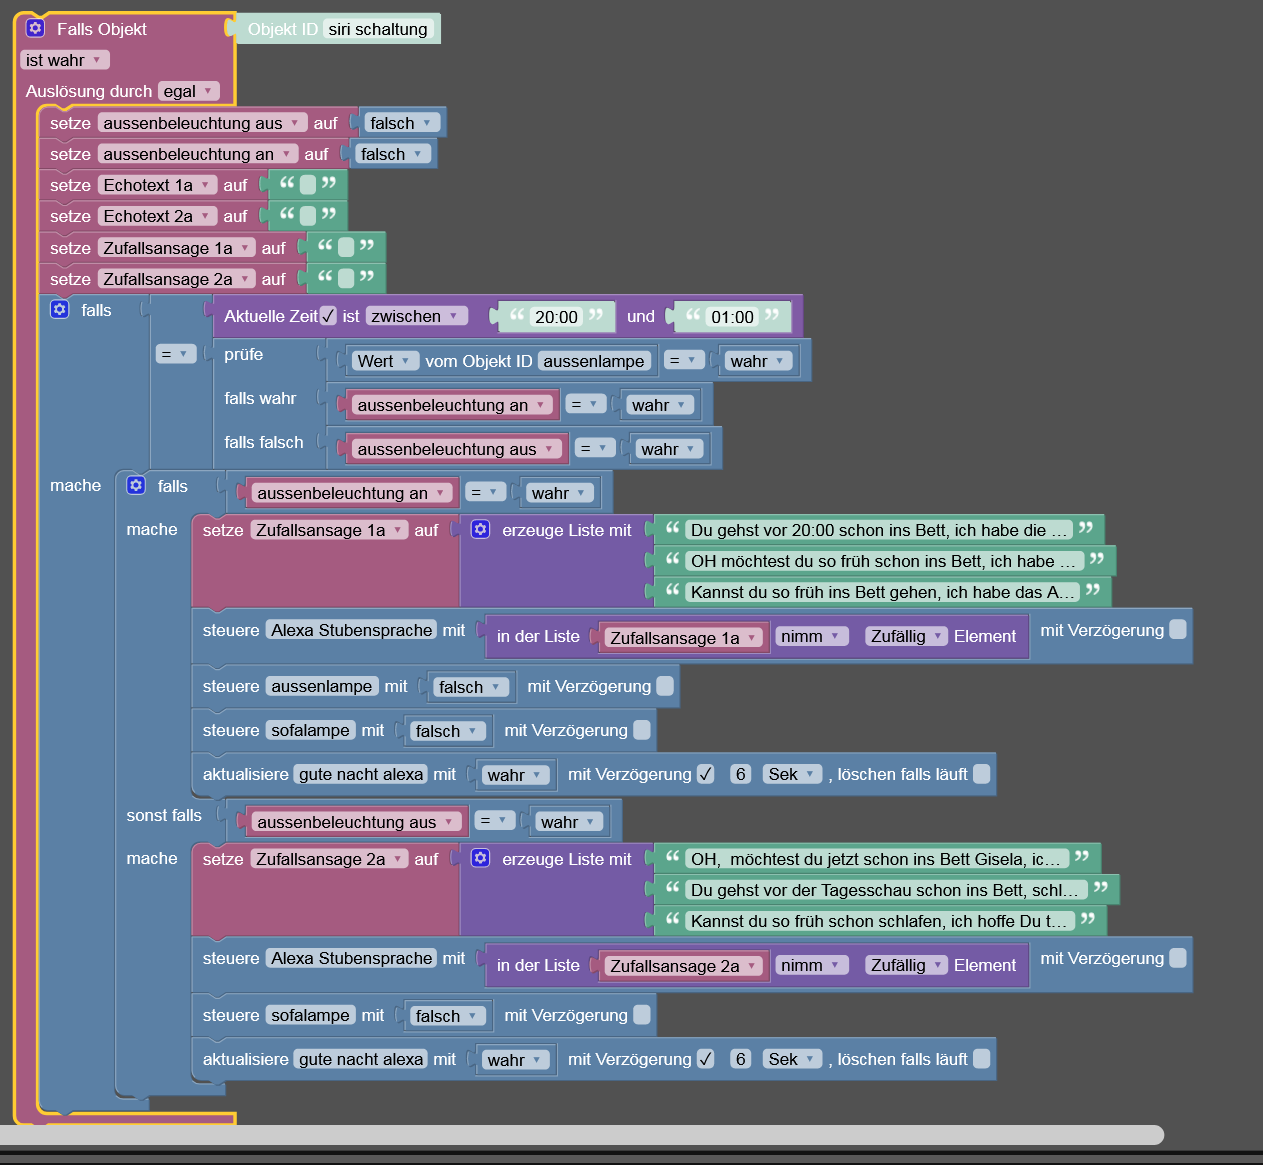The image size is (1263, 1165).
Task: Select 'Aktuelle Zeit' block label
Action: coord(271,316)
